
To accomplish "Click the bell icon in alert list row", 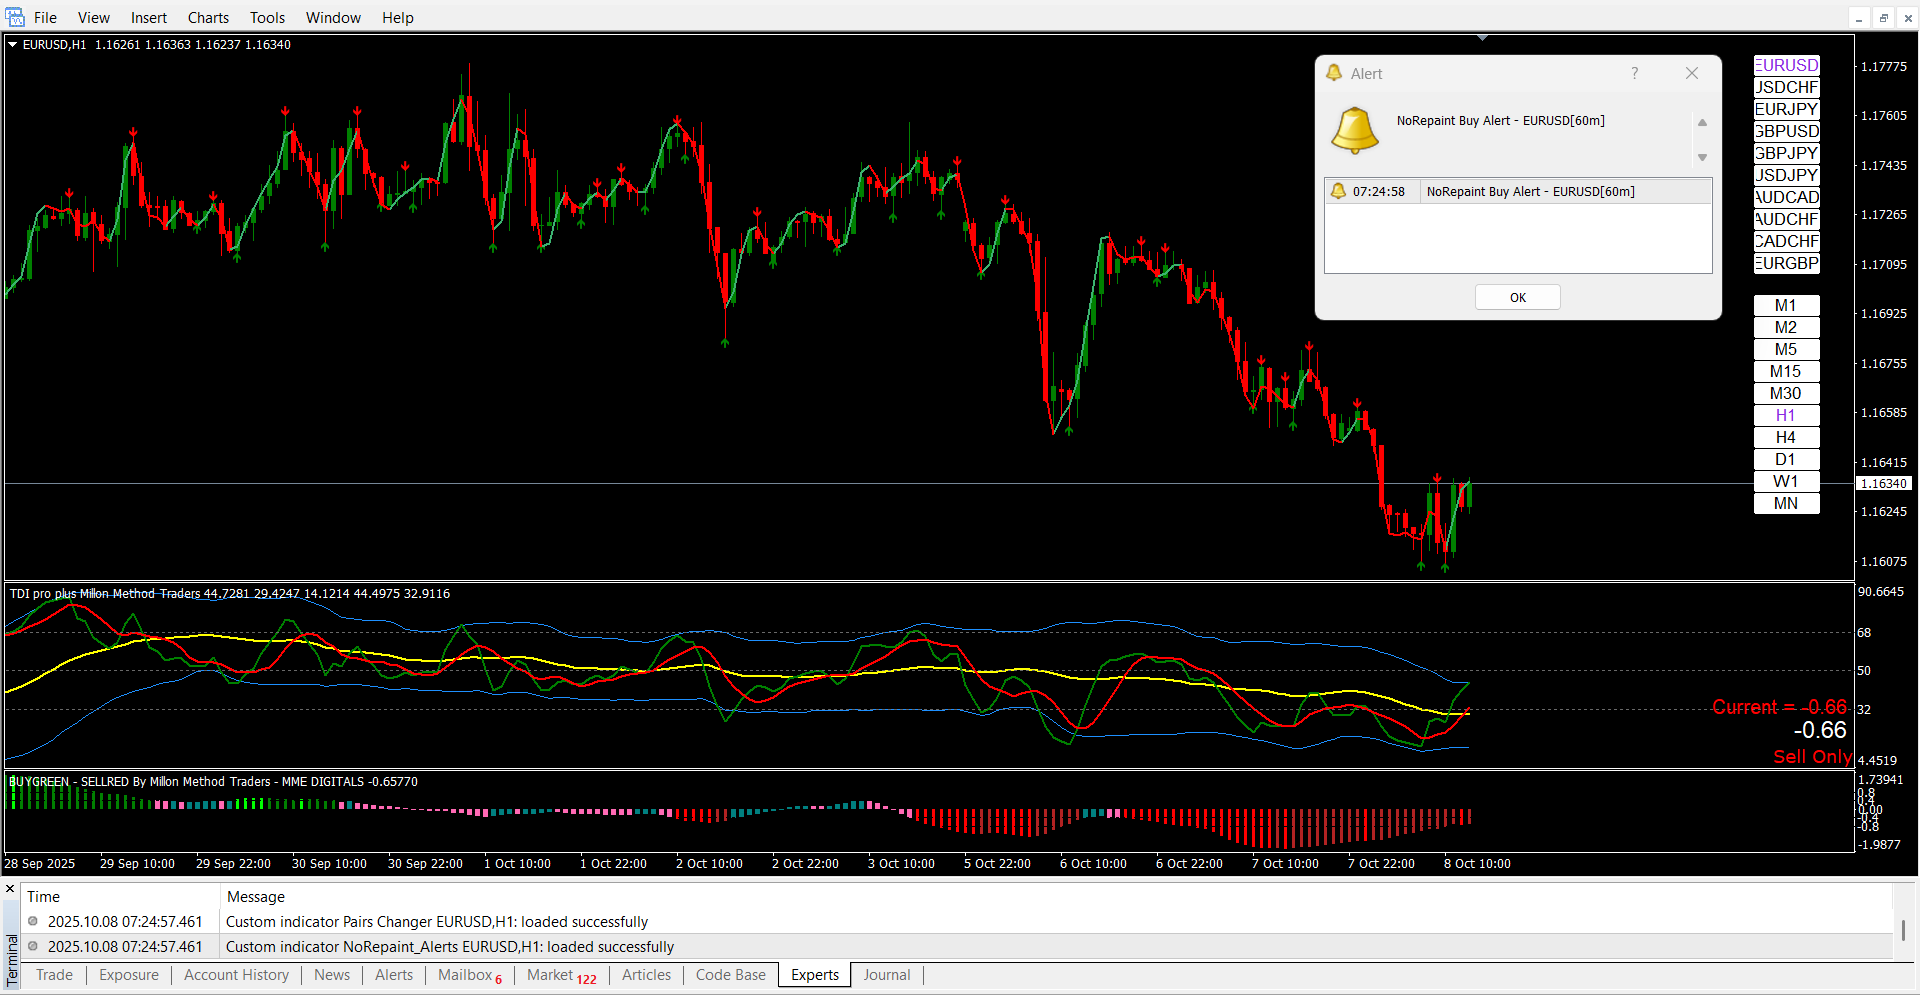I will click(x=1338, y=191).
